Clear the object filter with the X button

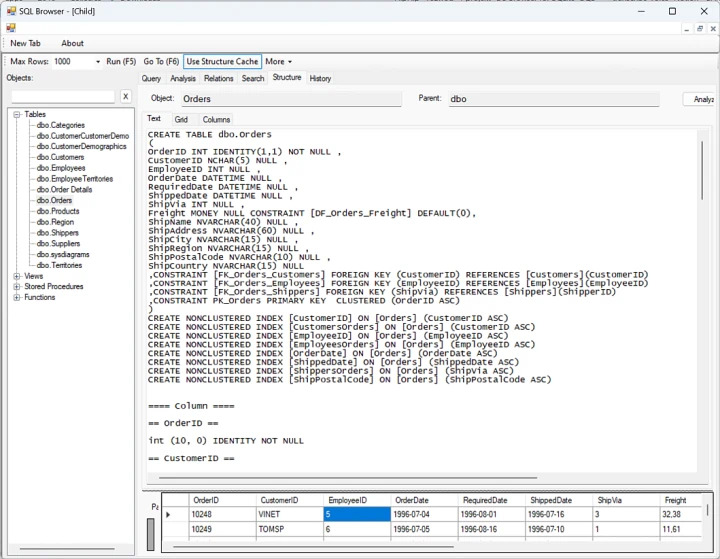(x=125, y=96)
